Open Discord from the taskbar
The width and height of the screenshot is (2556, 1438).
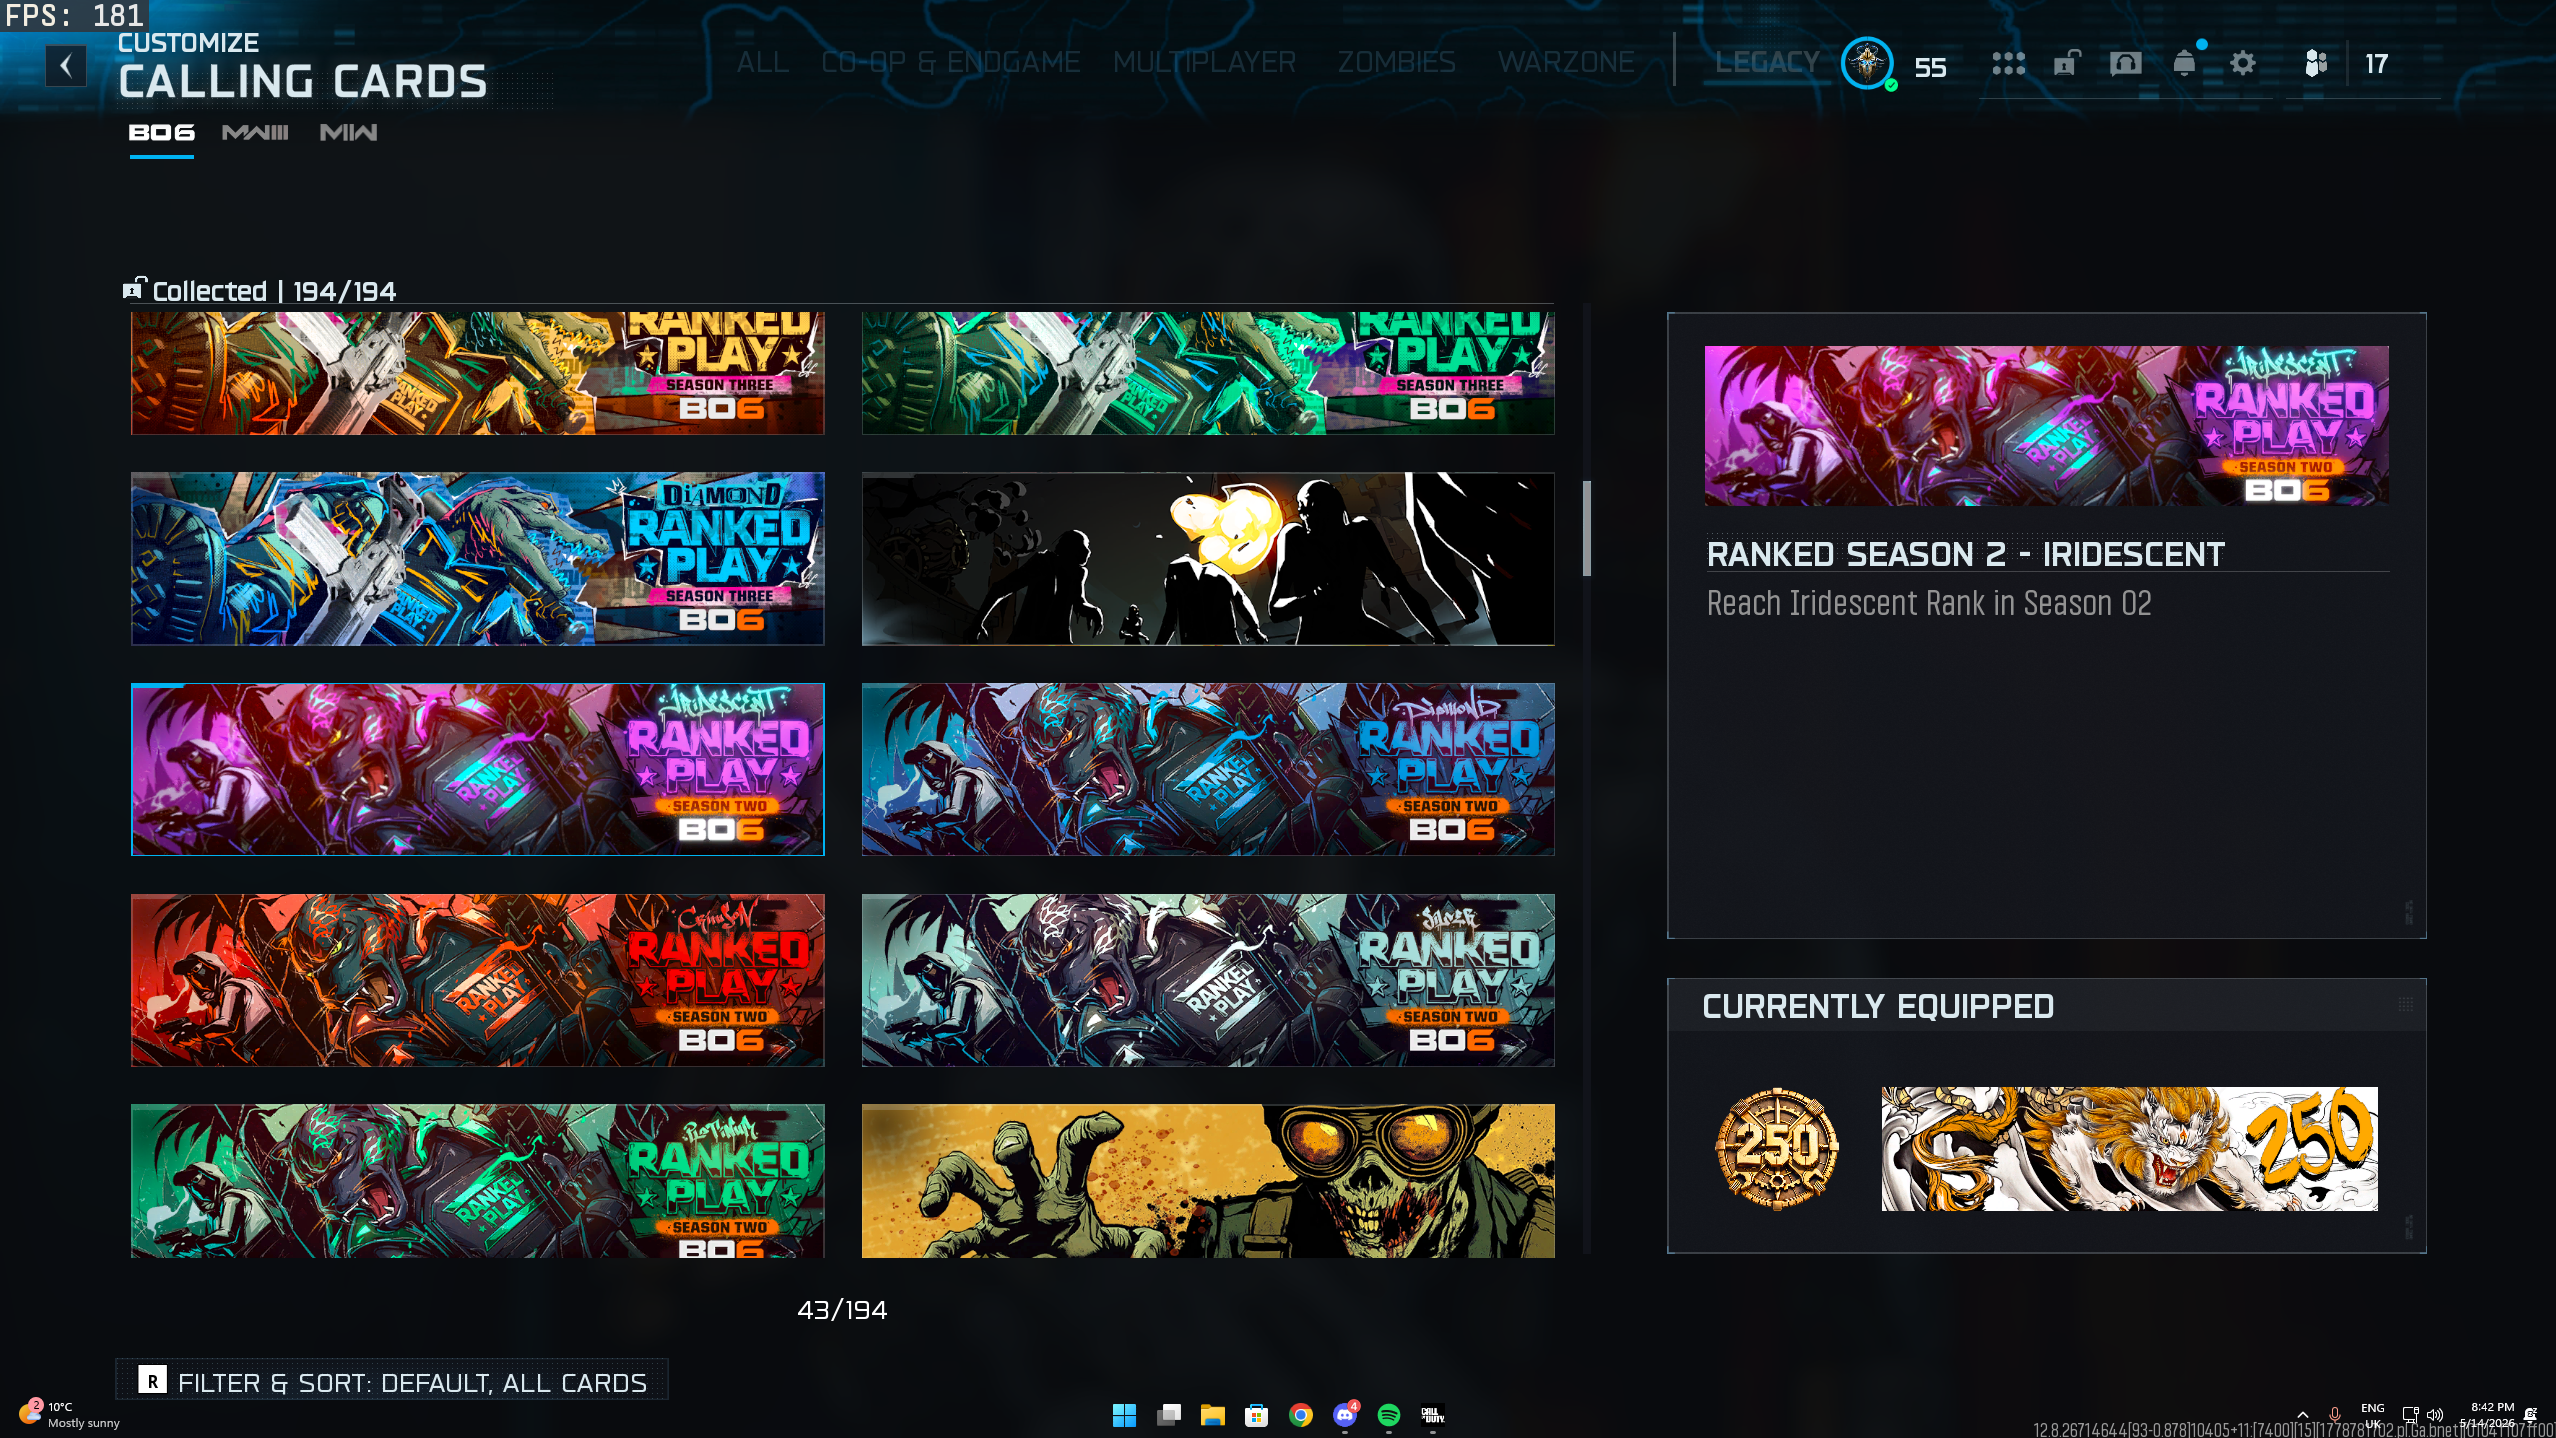point(1345,1415)
